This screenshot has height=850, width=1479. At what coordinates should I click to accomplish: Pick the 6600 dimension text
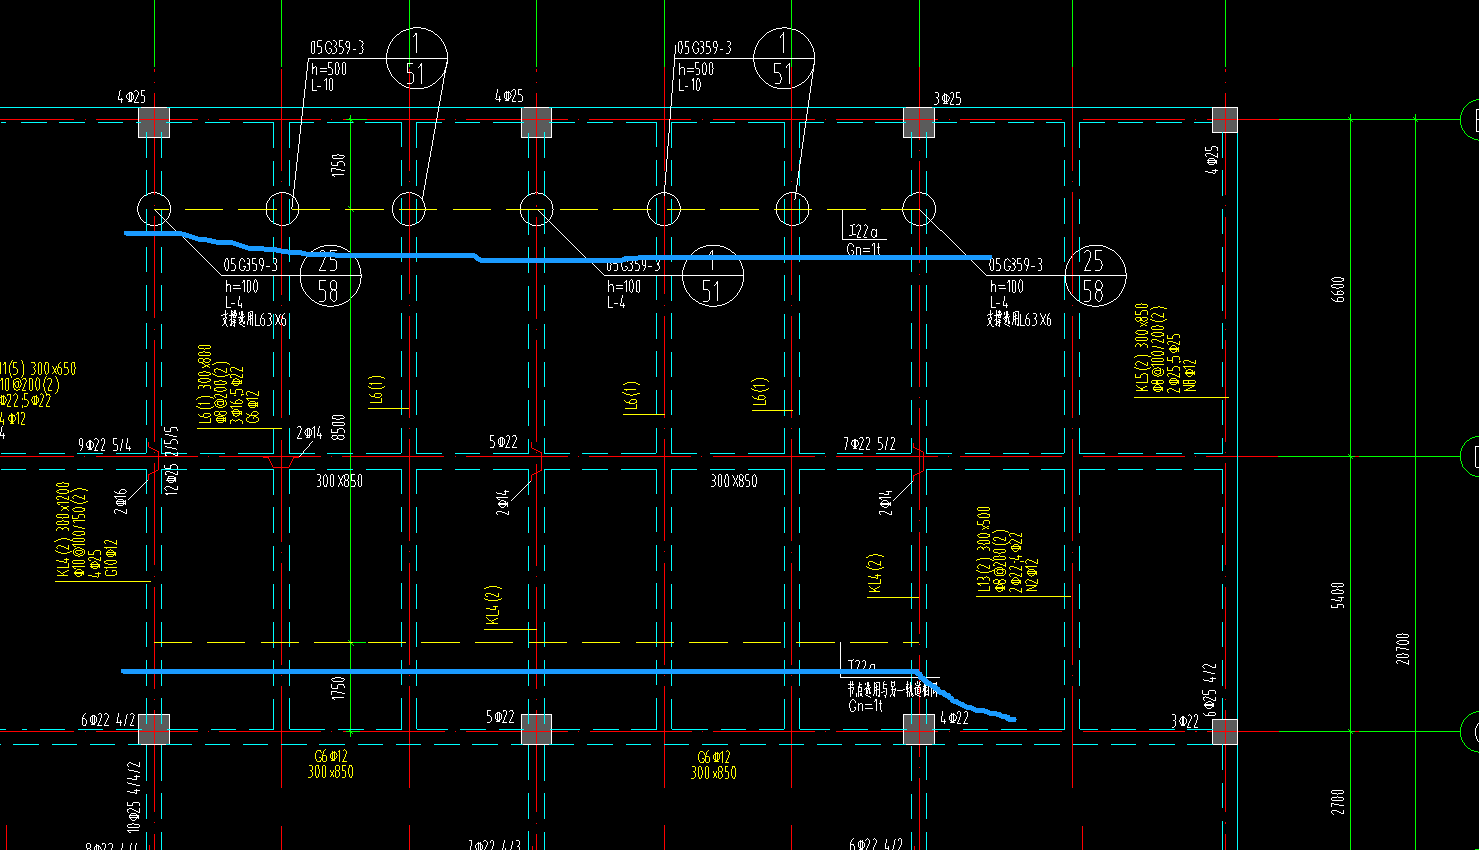click(1339, 290)
